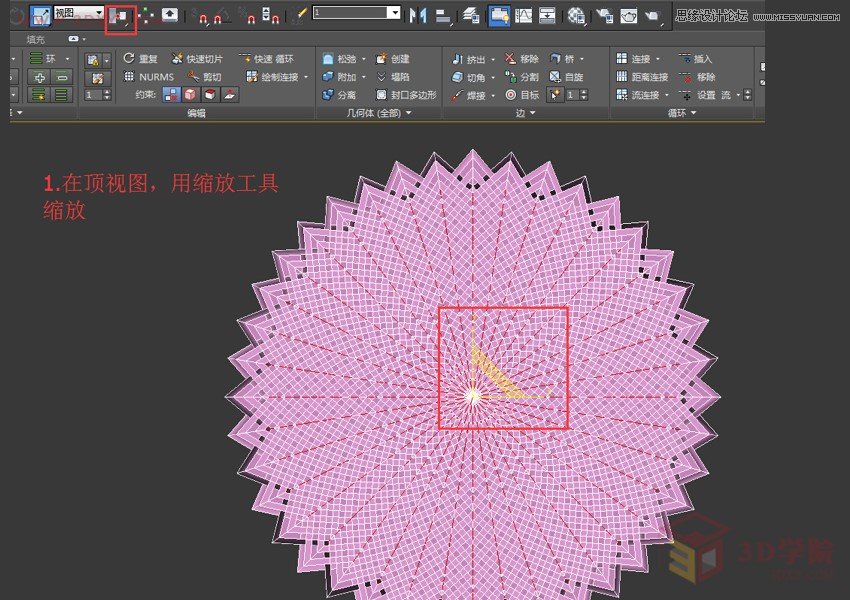
Task: Click 封口多边形 Cap Poly tool
Action: click(406, 95)
